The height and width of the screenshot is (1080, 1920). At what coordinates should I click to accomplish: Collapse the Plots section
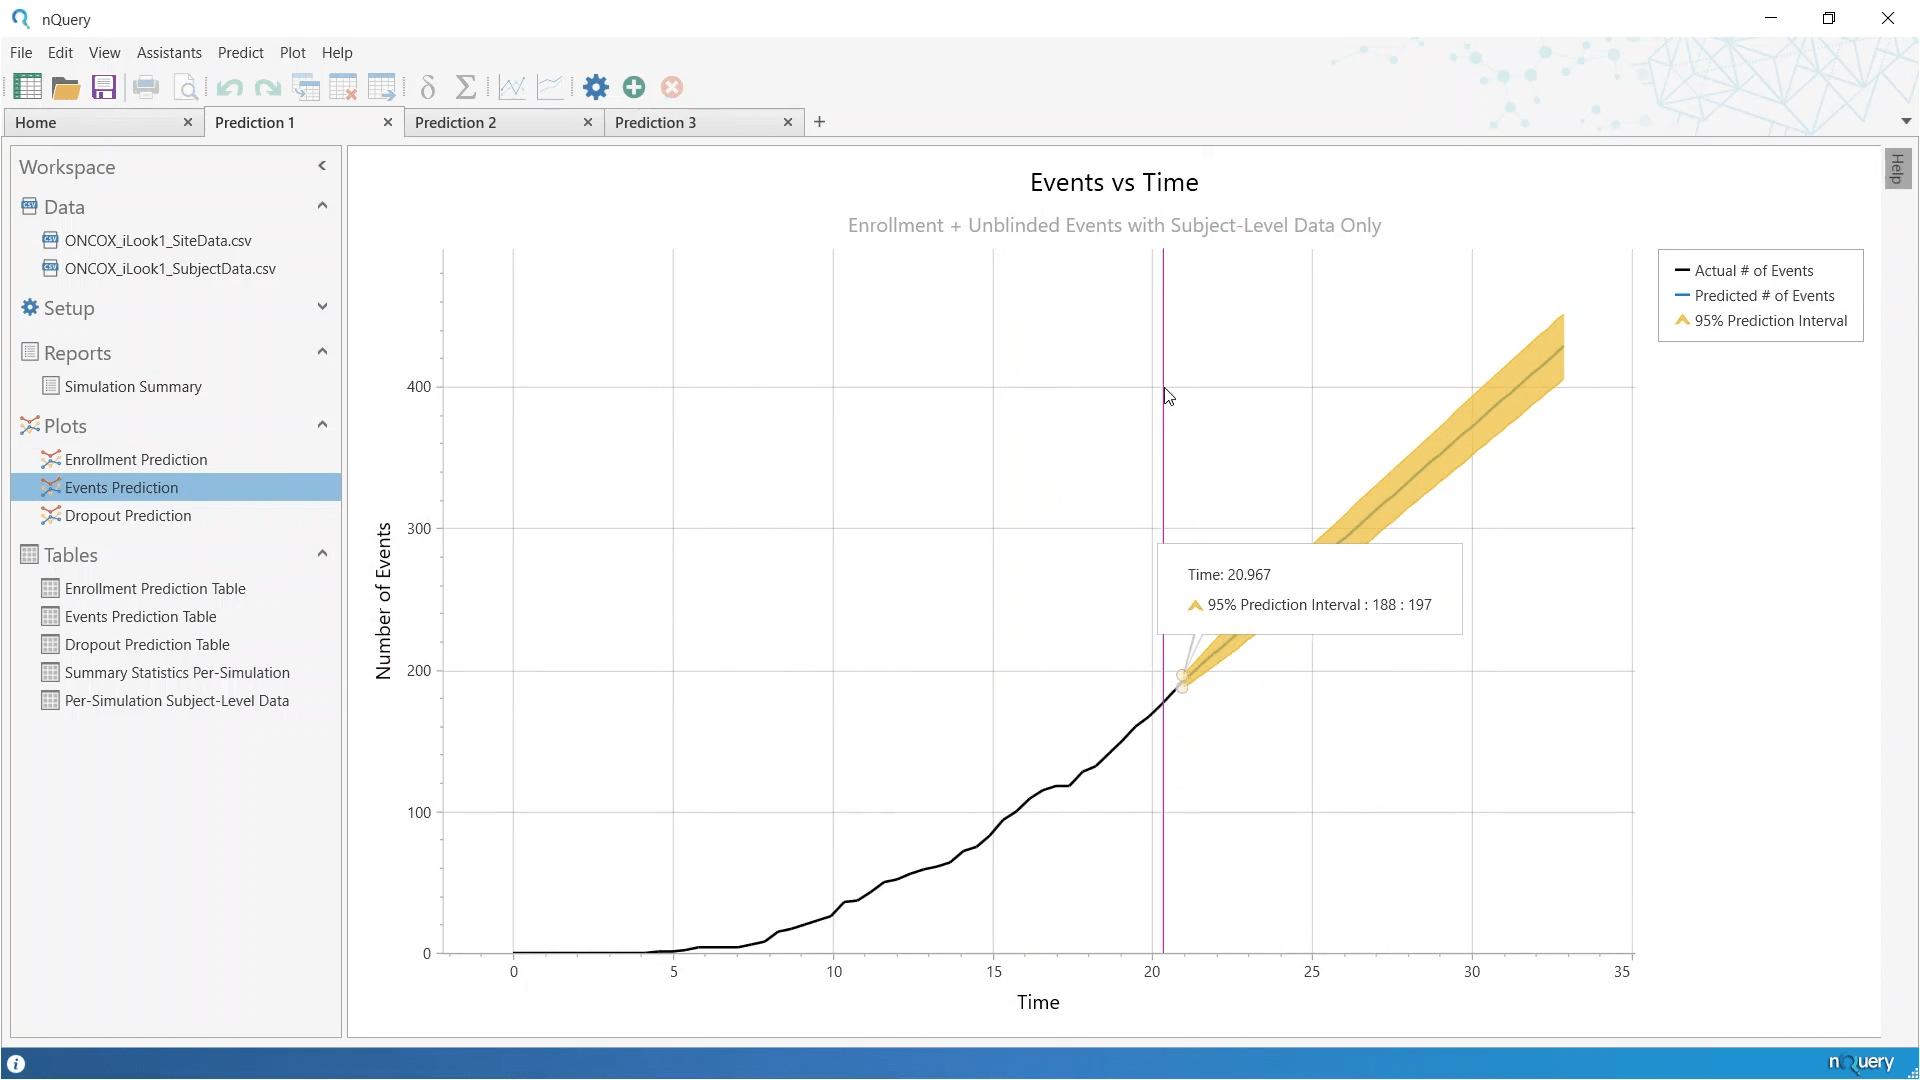click(322, 425)
